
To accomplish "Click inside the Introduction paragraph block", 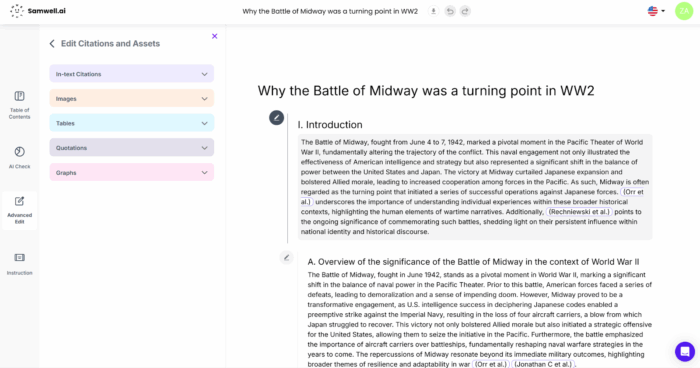I will [475, 187].
